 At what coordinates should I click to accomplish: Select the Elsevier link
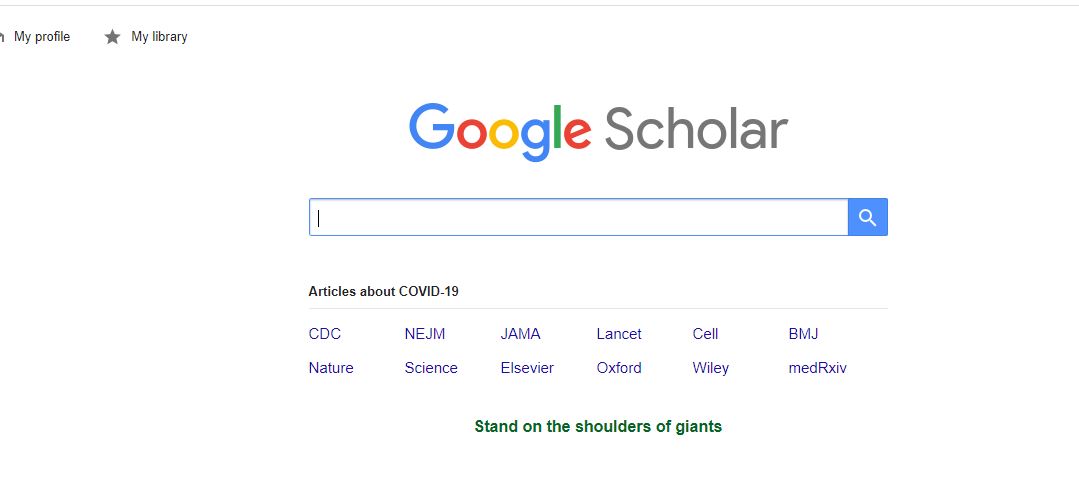527,368
